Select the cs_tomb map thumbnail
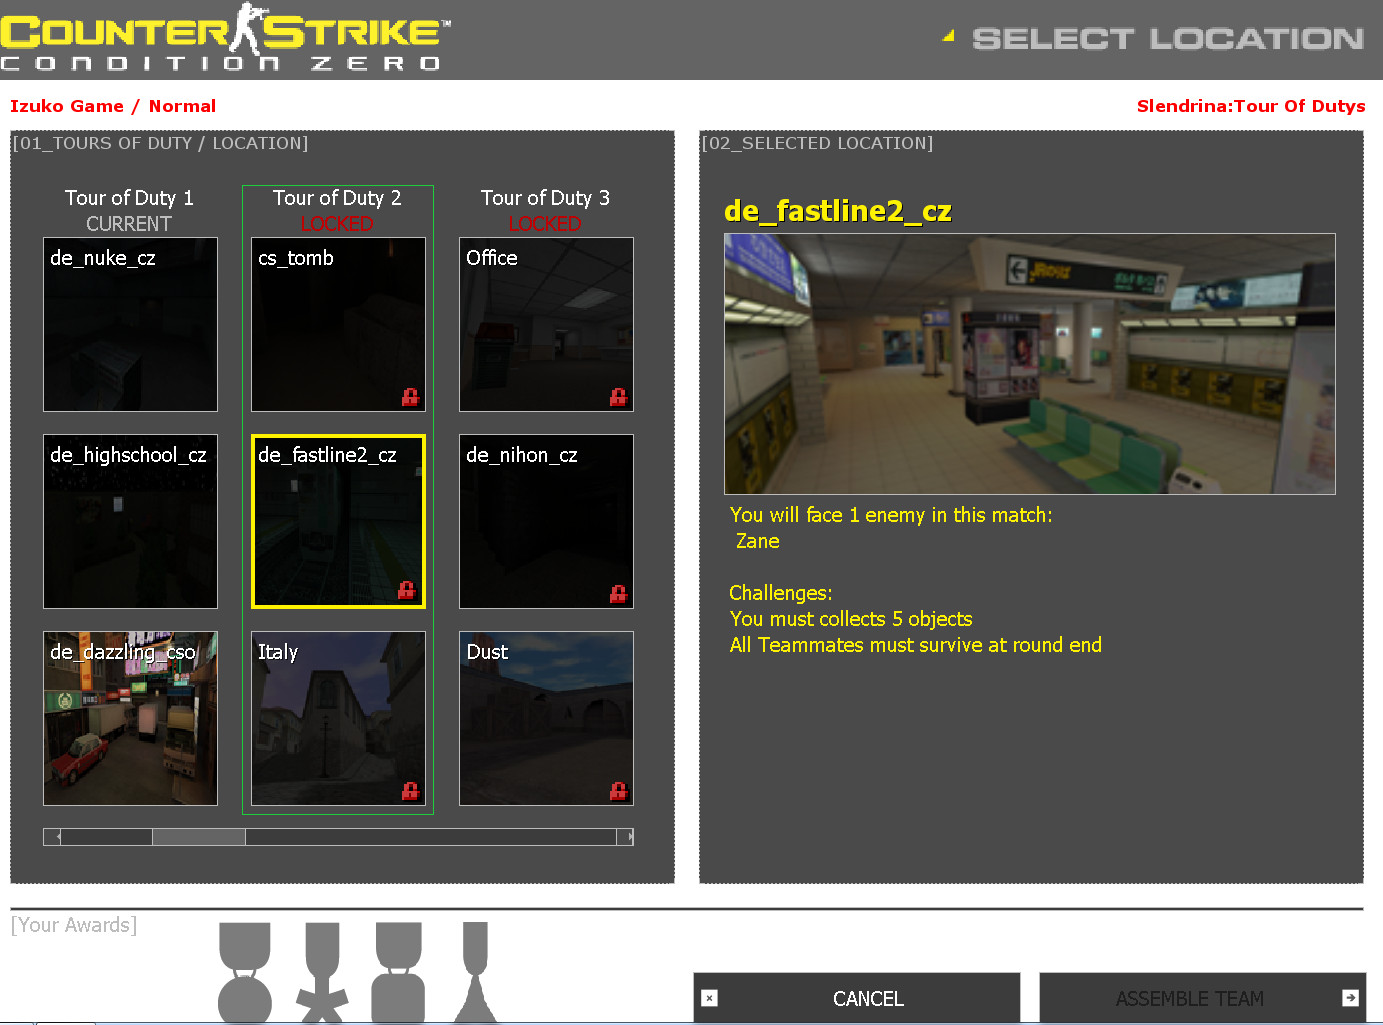This screenshot has height=1025, width=1383. (x=338, y=324)
